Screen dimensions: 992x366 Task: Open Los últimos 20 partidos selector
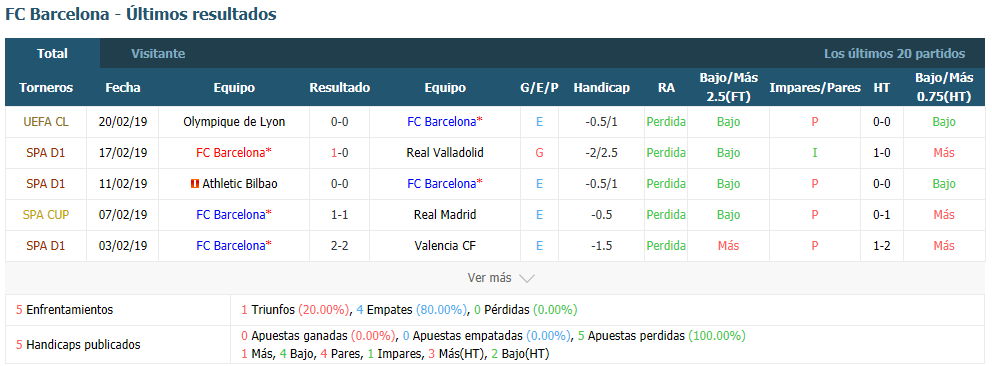(x=894, y=54)
